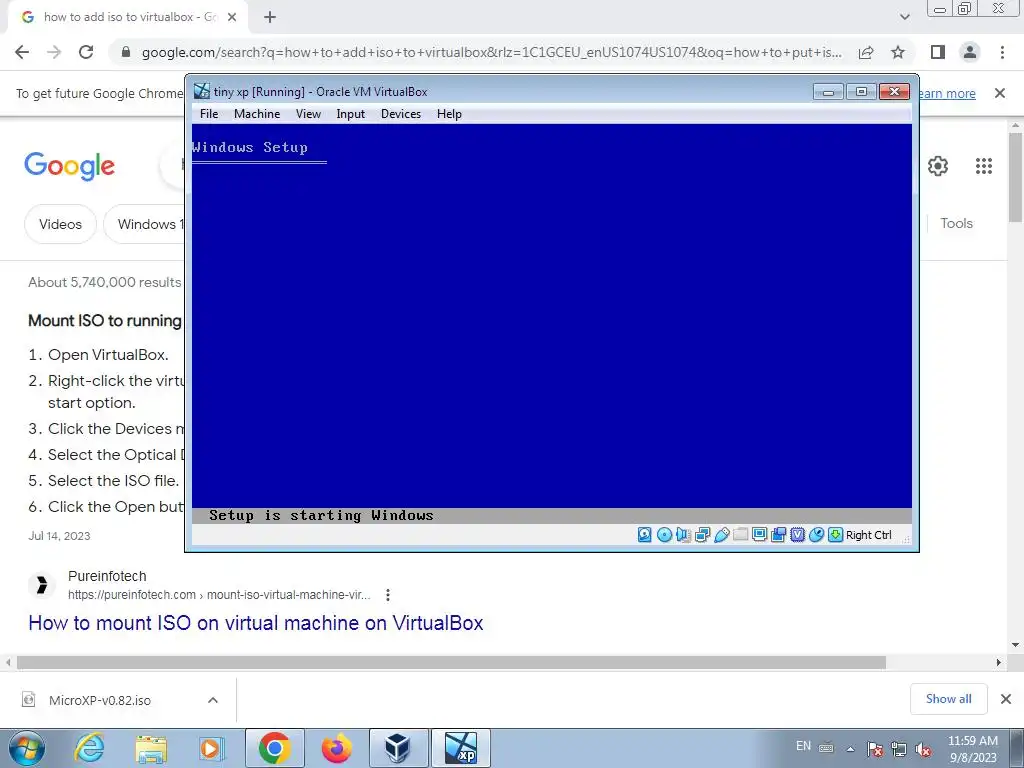Close the 'how to add iso' tab
Image resolution: width=1024 pixels, height=768 pixels.
pyautogui.click(x=232, y=17)
